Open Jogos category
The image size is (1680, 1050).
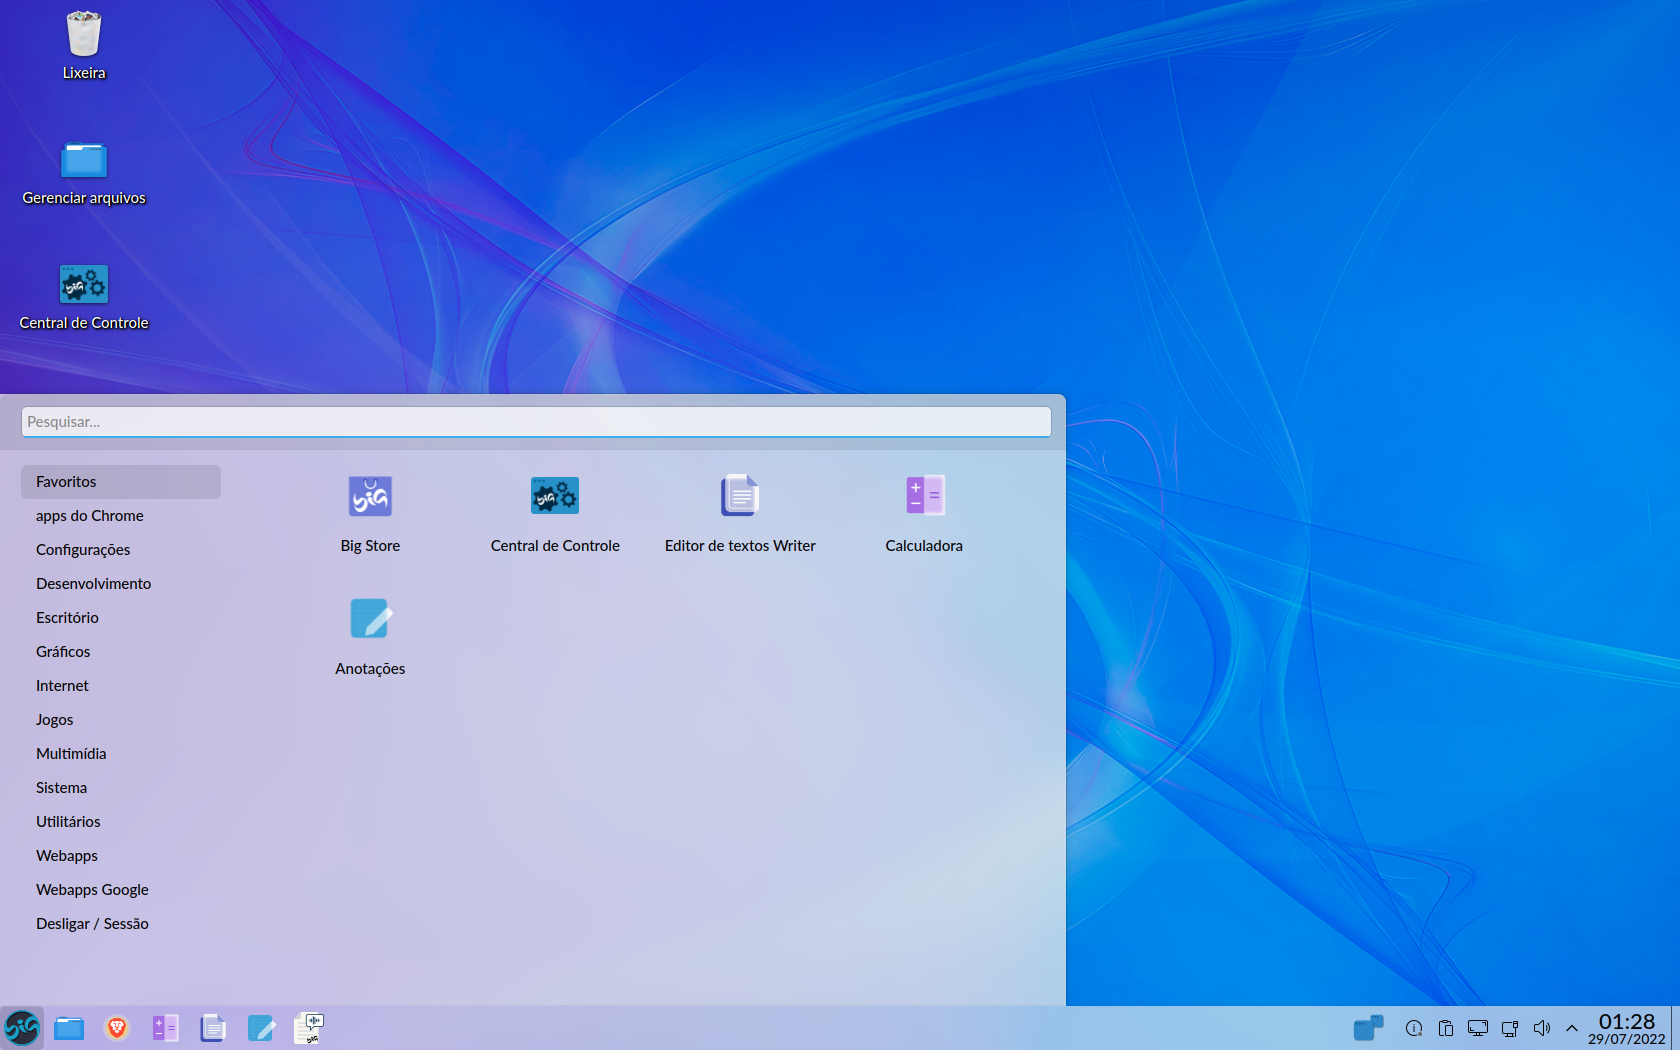click(121, 720)
